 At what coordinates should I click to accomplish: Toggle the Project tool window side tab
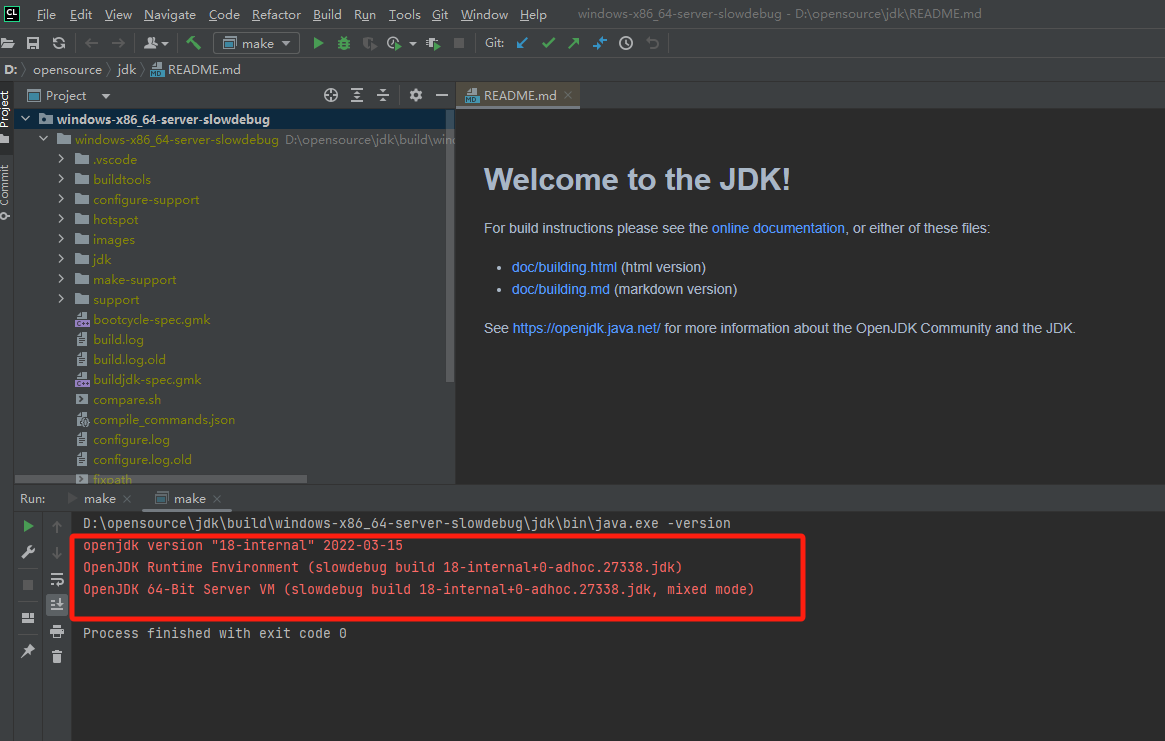click(x=5, y=117)
